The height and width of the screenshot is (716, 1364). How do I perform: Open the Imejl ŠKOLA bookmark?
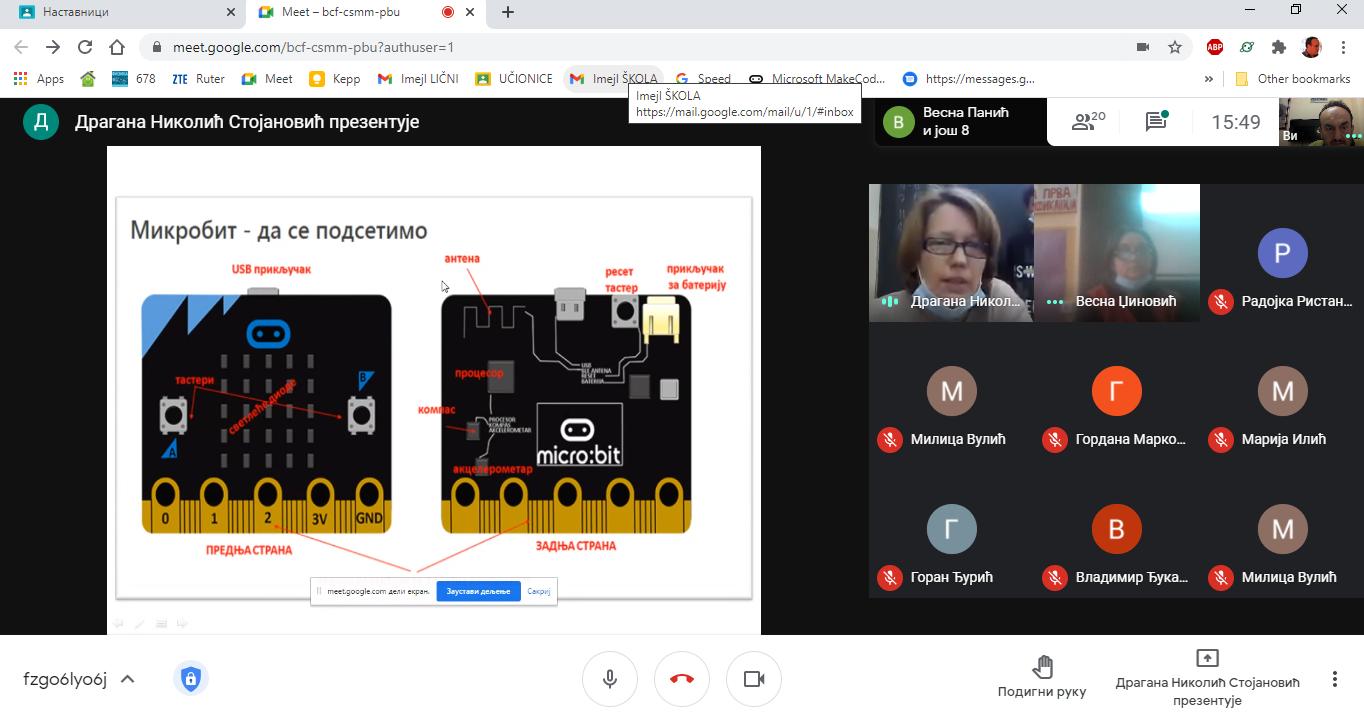tap(613, 79)
